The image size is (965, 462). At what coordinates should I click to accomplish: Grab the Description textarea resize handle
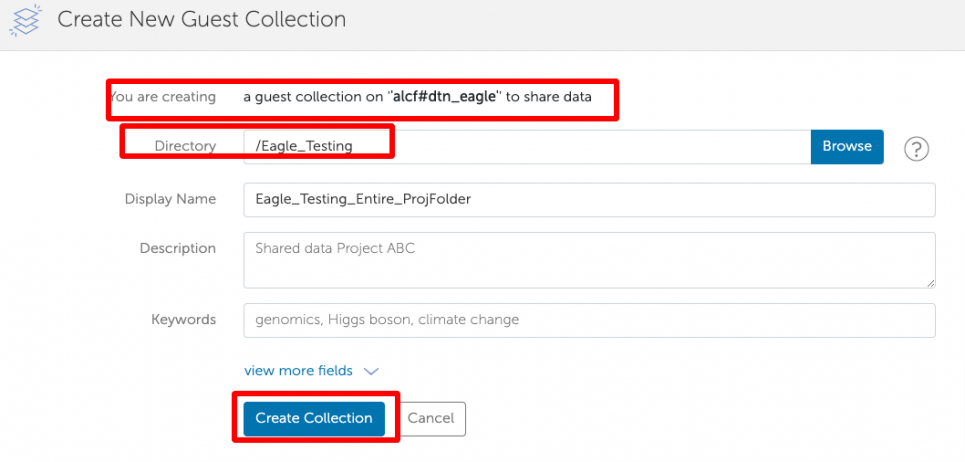[x=930, y=283]
